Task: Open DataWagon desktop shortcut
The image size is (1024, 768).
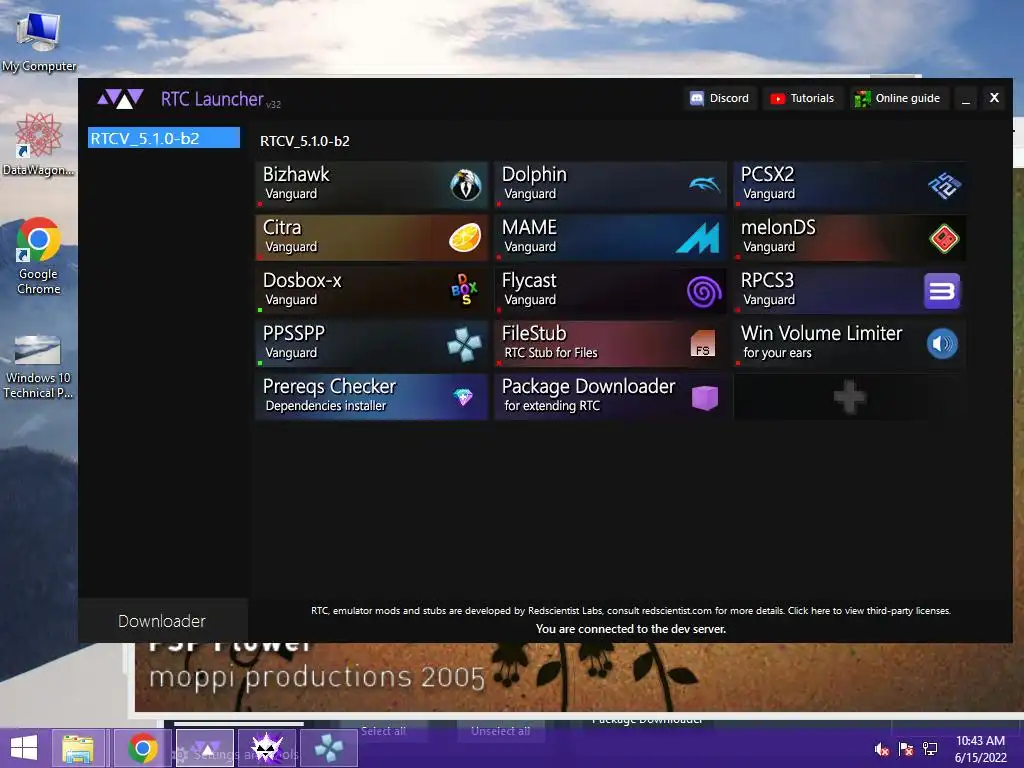Action: click(39, 145)
